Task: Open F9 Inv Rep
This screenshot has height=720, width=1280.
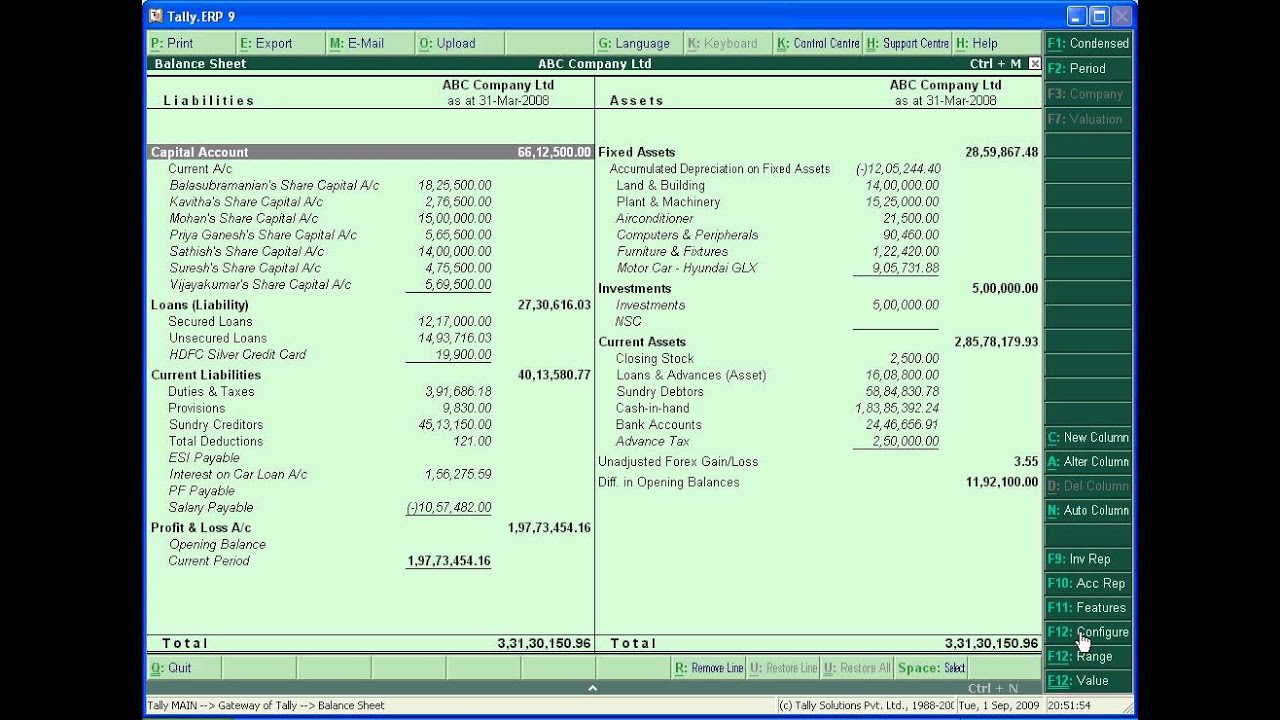Action: click(1088, 559)
